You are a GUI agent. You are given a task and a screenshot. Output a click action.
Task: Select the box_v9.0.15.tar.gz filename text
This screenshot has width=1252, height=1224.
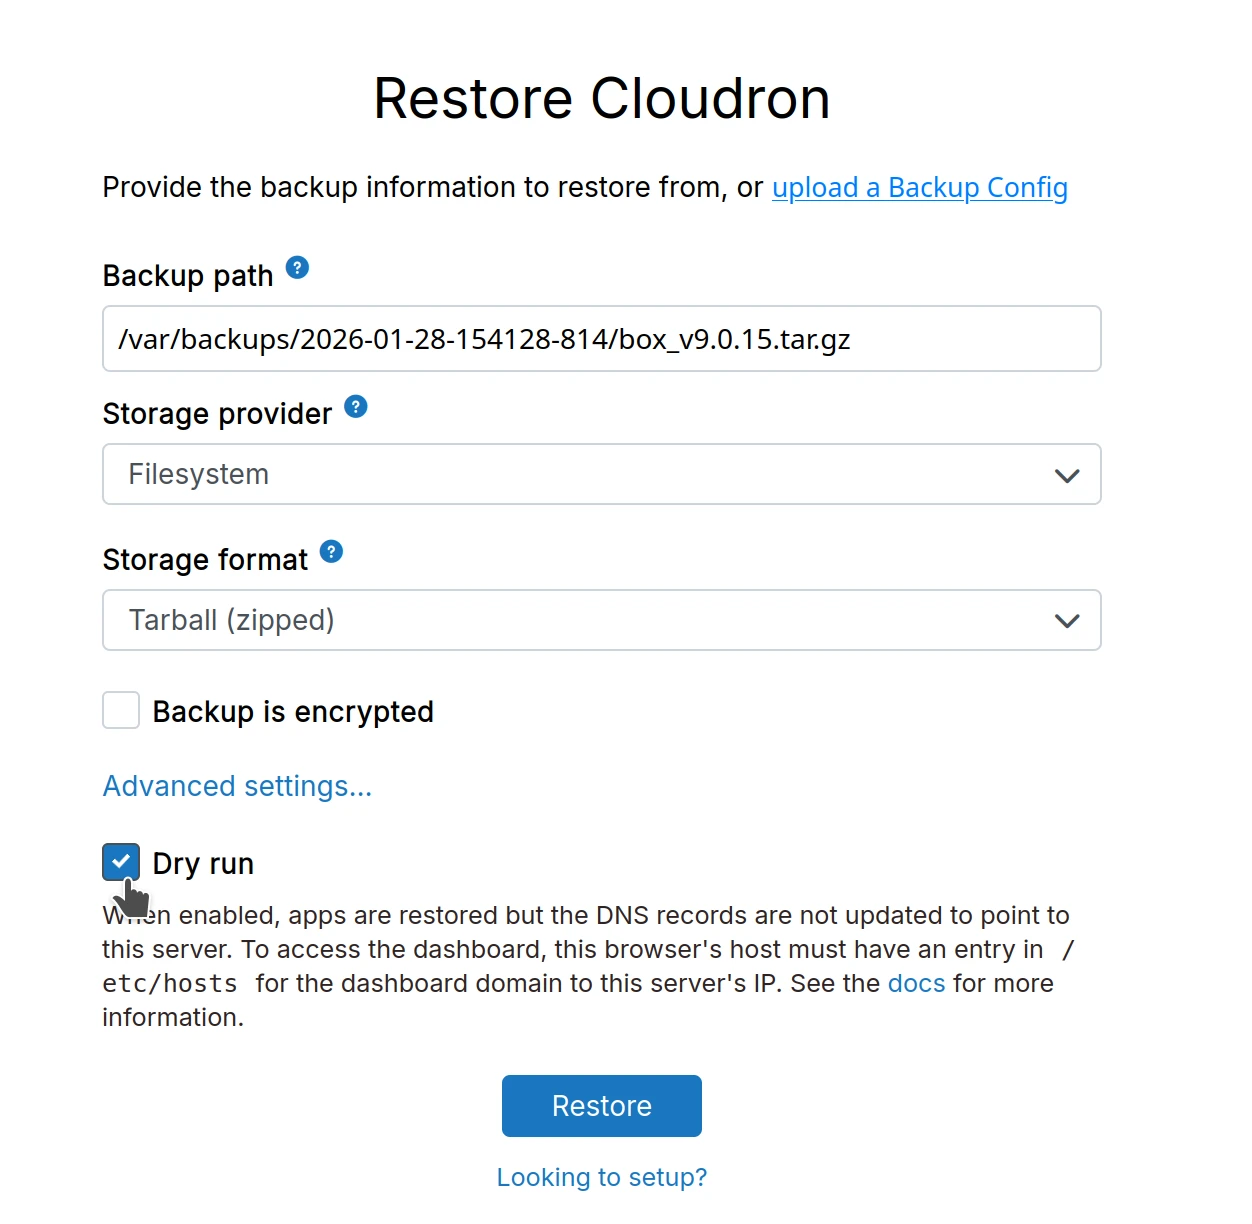tap(733, 339)
